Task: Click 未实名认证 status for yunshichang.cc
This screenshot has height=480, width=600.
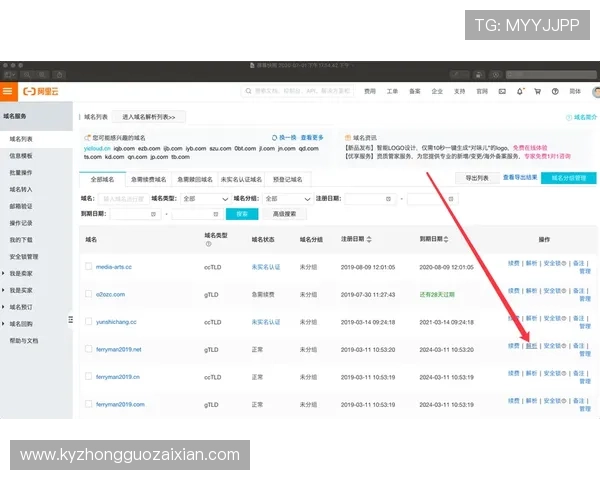Action: [266, 322]
